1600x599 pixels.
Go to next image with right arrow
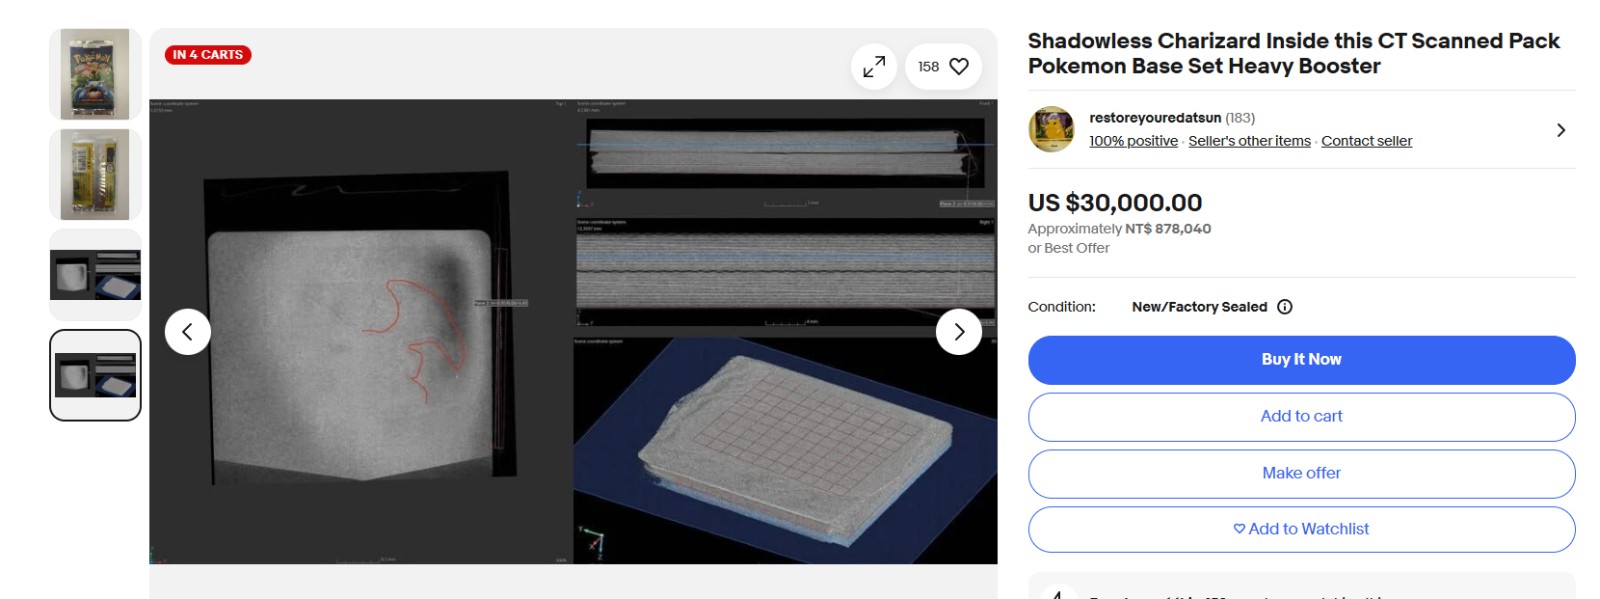click(959, 332)
